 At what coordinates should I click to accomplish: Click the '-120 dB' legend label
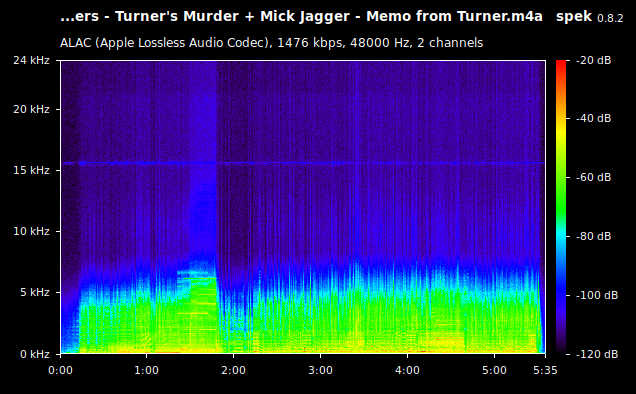[x=597, y=354]
